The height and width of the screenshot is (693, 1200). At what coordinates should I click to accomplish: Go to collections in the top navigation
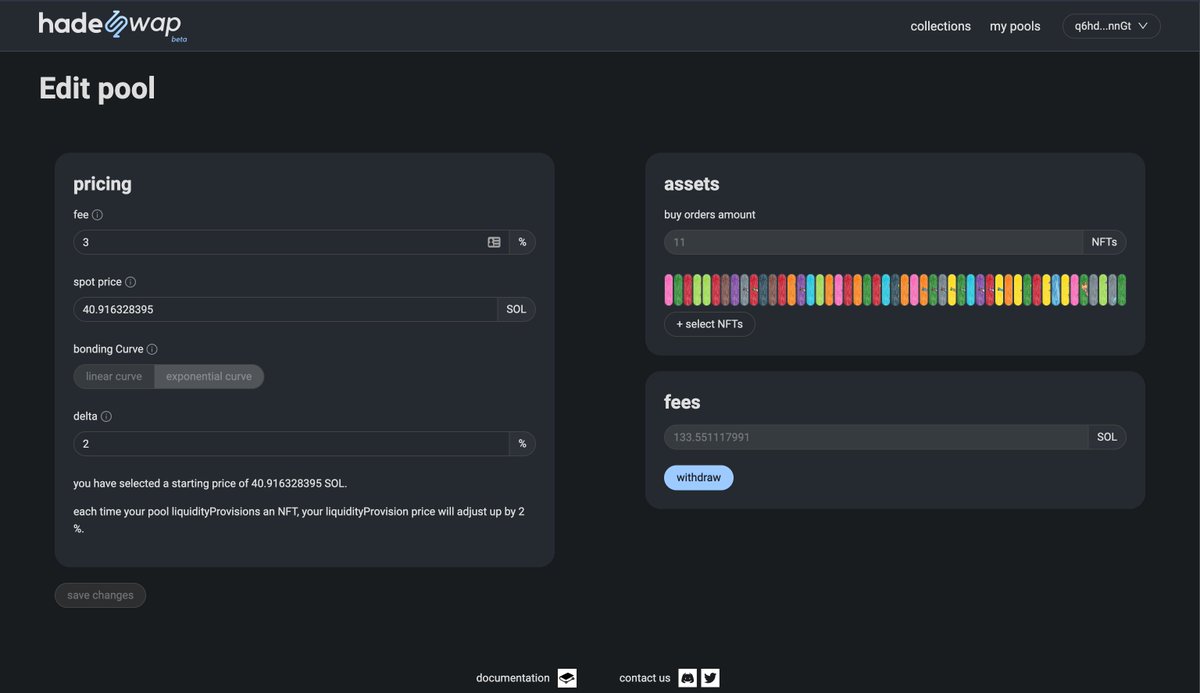click(940, 26)
